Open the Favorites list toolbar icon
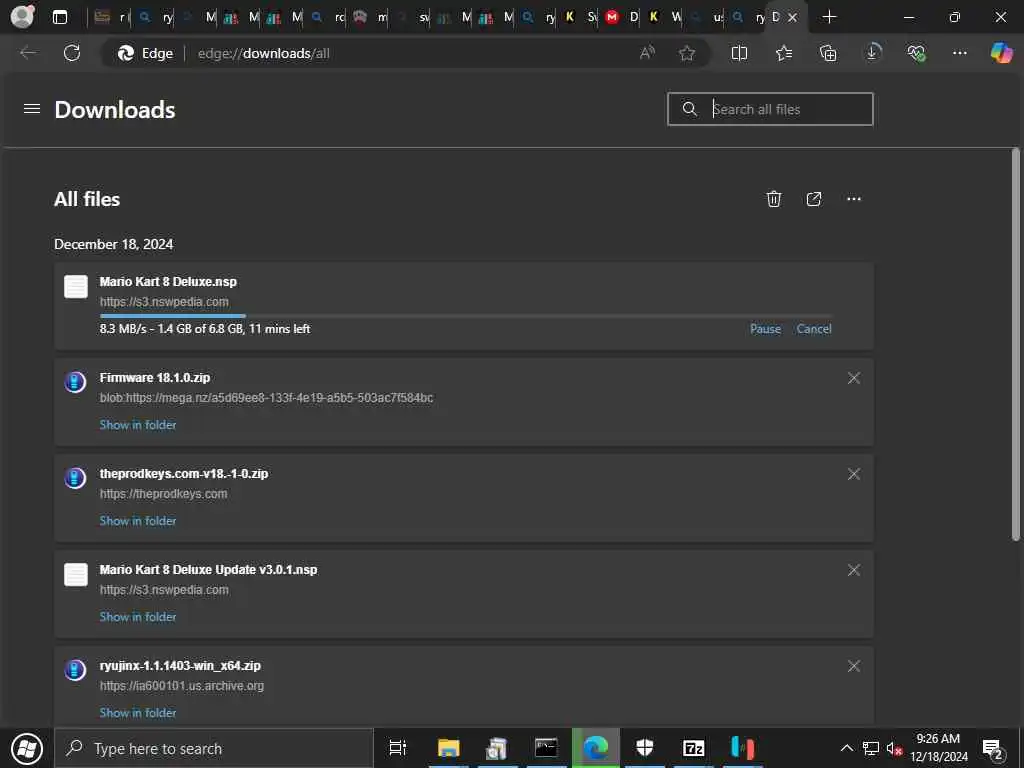 [x=784, y=53]
